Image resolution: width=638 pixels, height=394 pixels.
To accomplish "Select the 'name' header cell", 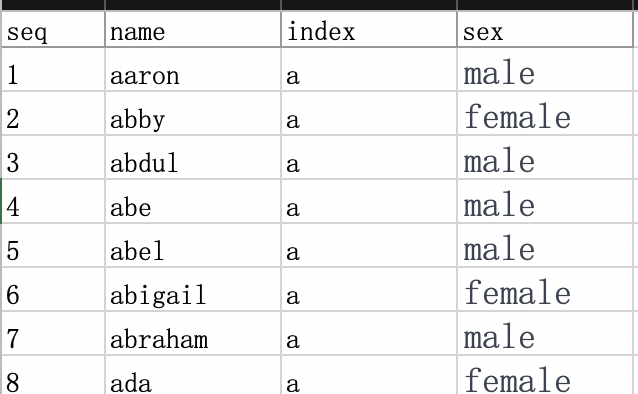I will click(x=193, y=29).
